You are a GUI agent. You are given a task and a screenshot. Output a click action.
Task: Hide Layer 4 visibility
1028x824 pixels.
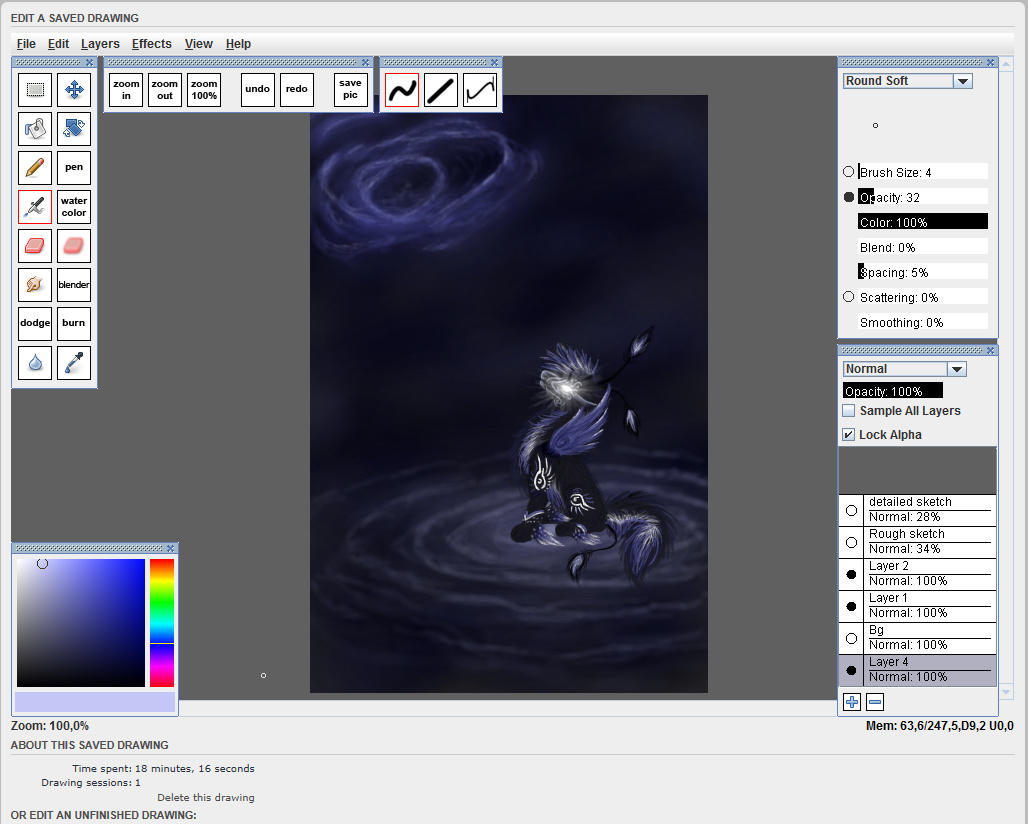[x=852, y=670]
